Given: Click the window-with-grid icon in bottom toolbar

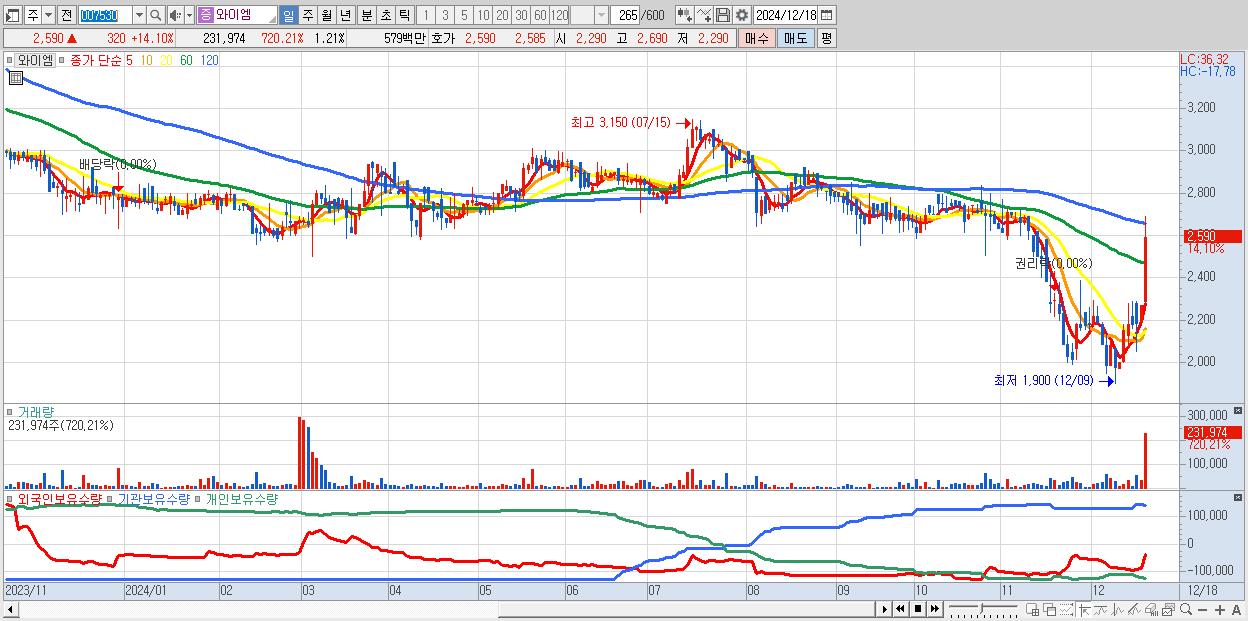Looking at the screenshot, I should pyautogui.click(x=1032, y=610).
